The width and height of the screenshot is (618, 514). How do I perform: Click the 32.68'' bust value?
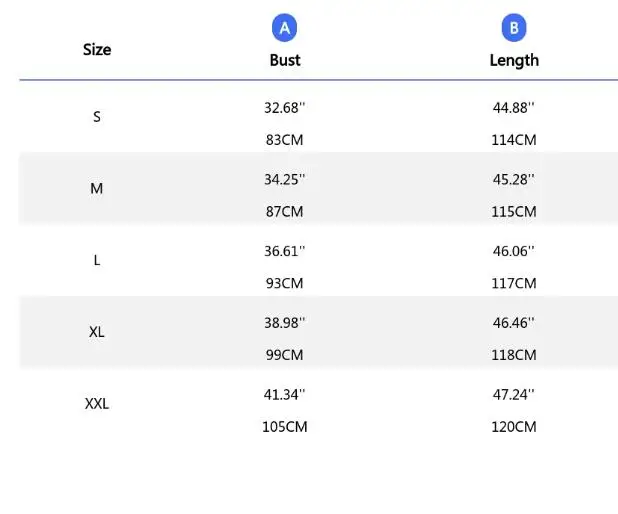click(x=285, y=108)
